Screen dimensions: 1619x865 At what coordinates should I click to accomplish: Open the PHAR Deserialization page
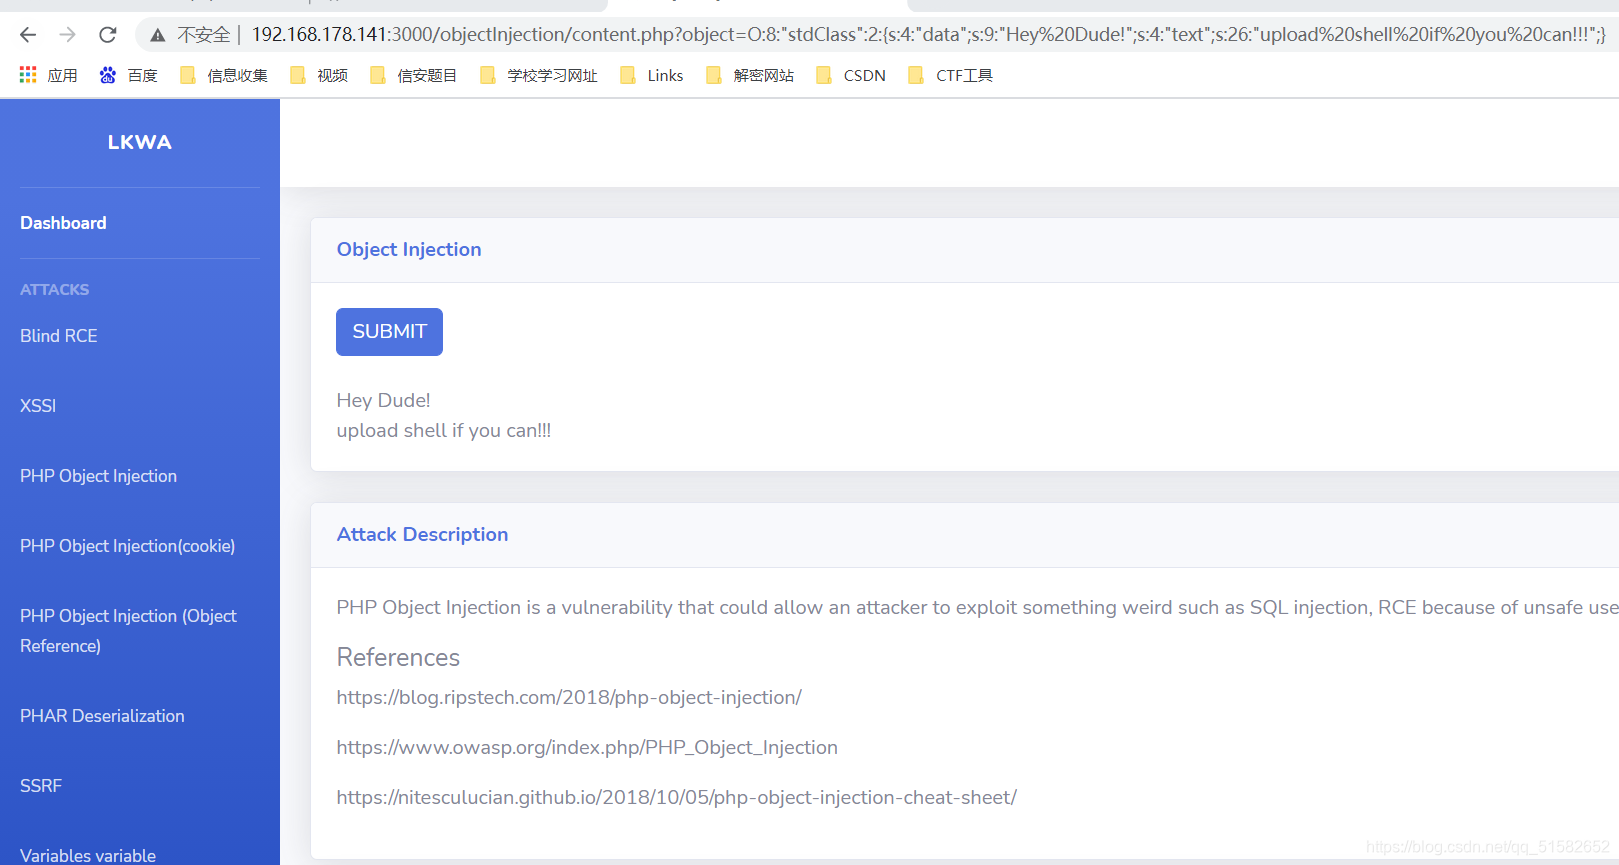[102, 716]
